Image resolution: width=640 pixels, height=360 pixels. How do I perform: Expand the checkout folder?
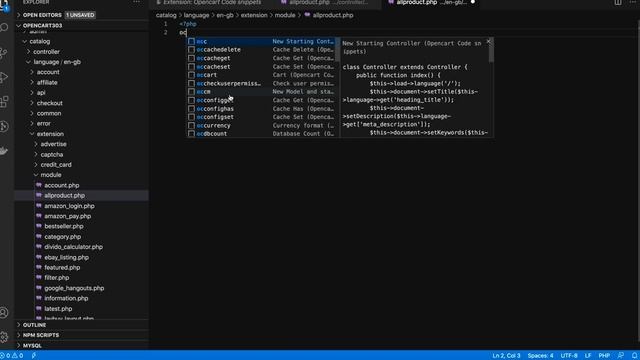tap(49, 103)
